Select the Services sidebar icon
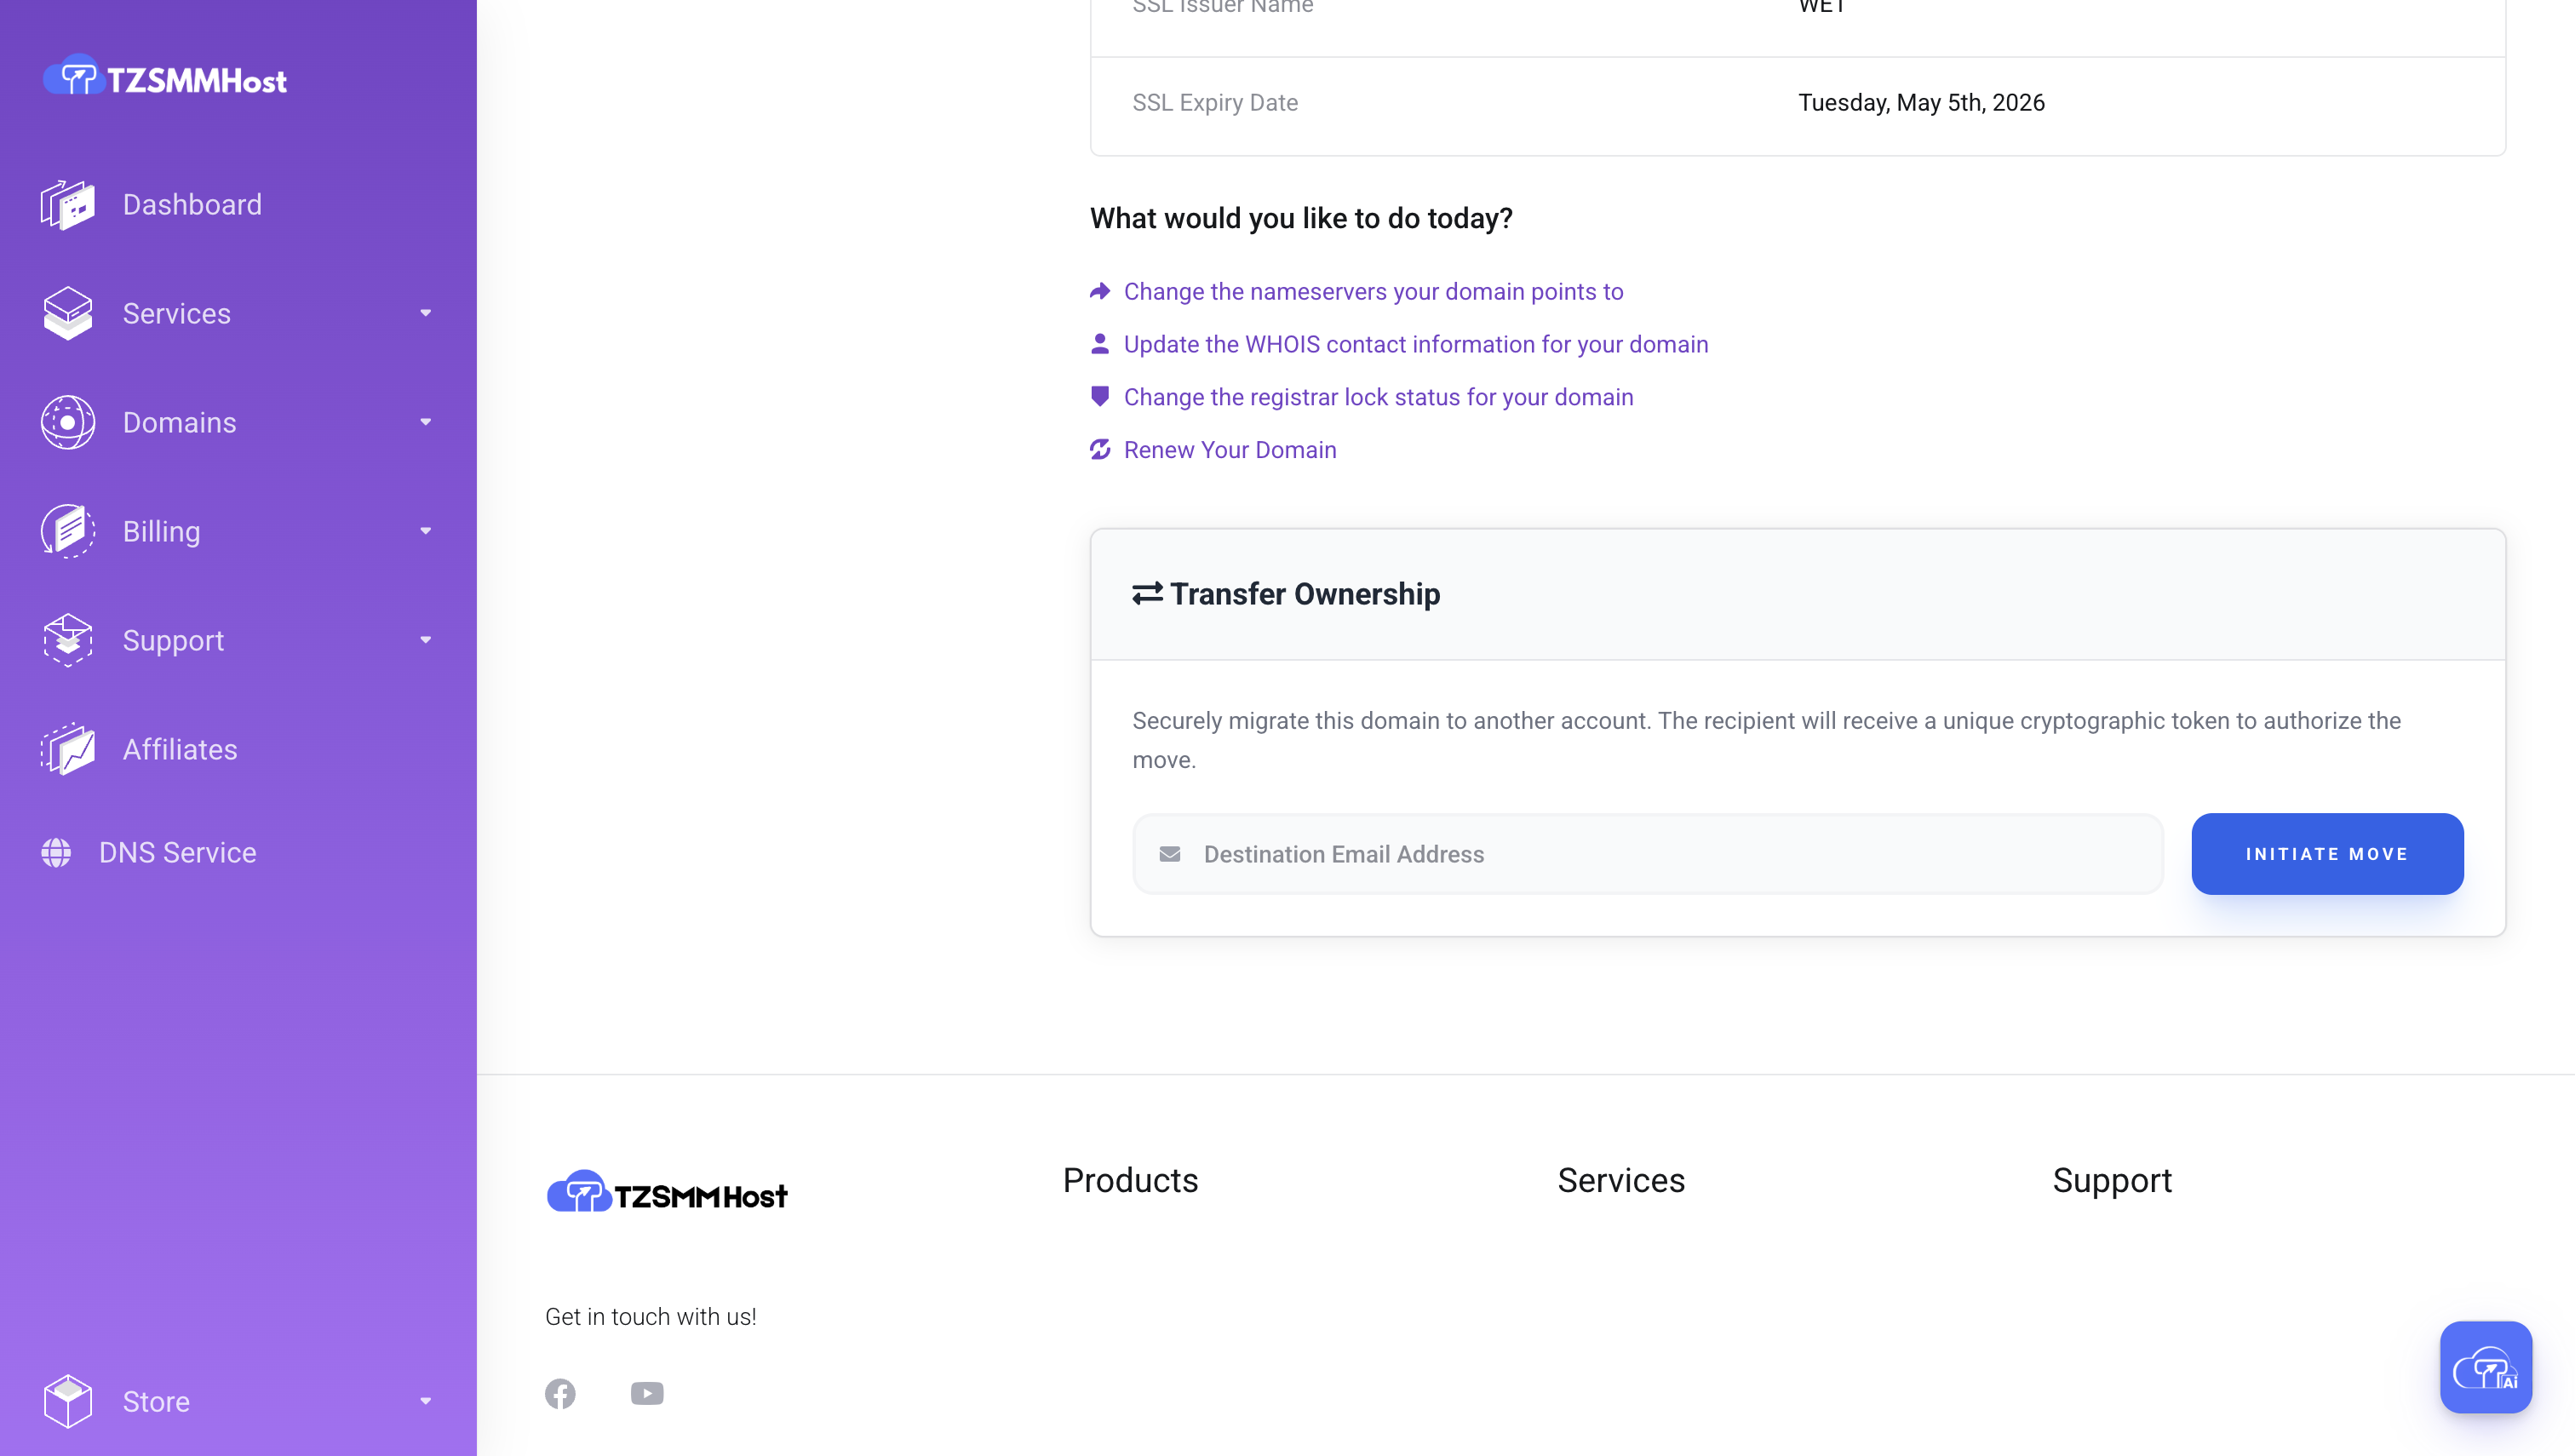Screen dimensions: 2575x1456 pos(67,313)
